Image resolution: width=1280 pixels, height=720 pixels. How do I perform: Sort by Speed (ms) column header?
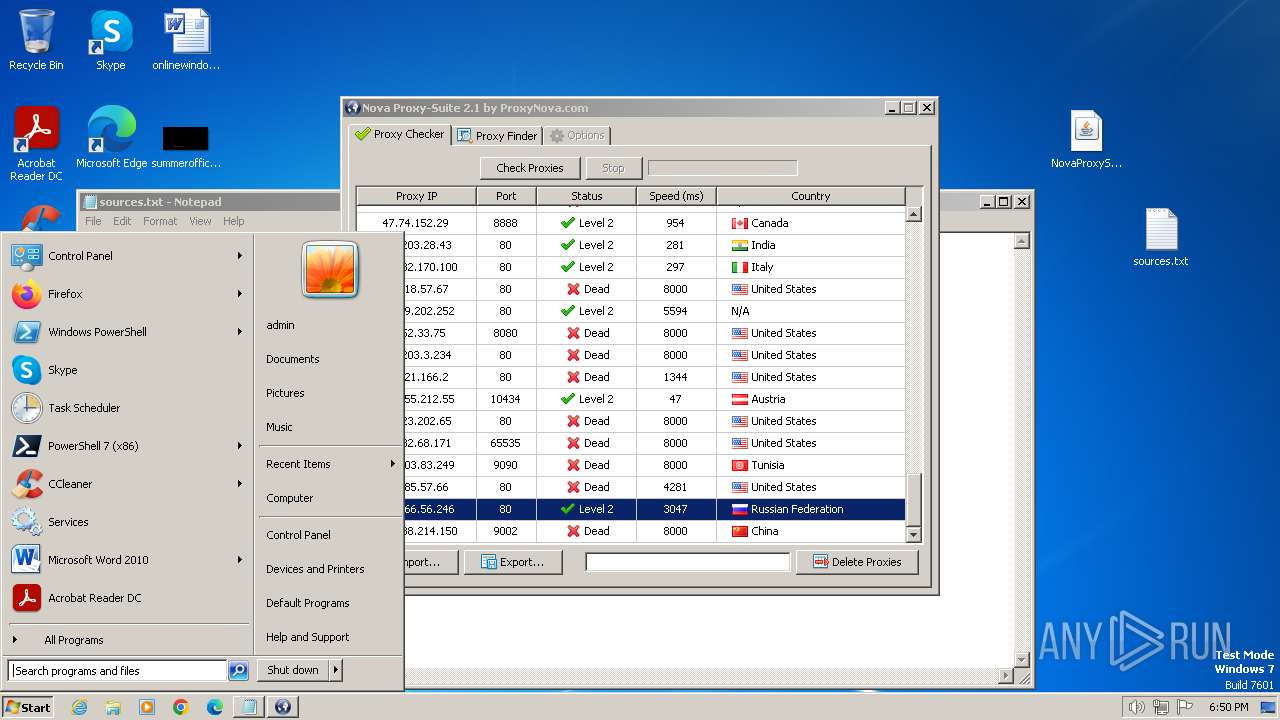(676, 196)
